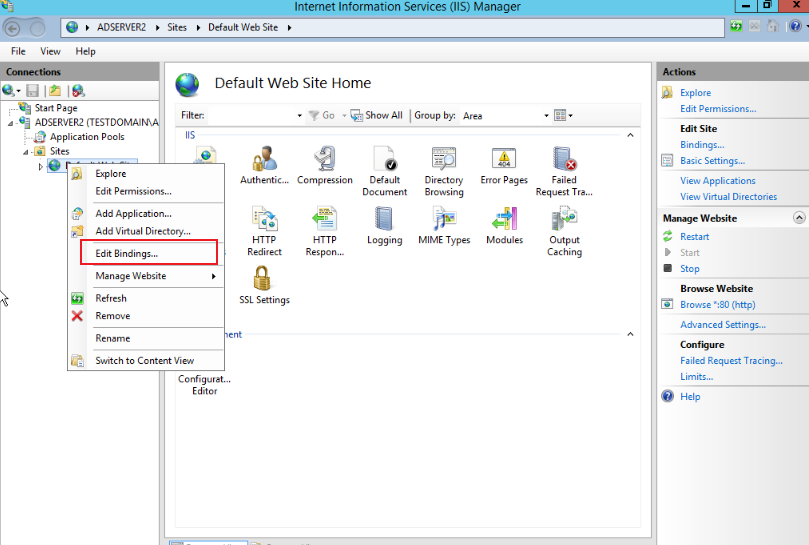Choose Remove from the context menu

coord(146,316)
